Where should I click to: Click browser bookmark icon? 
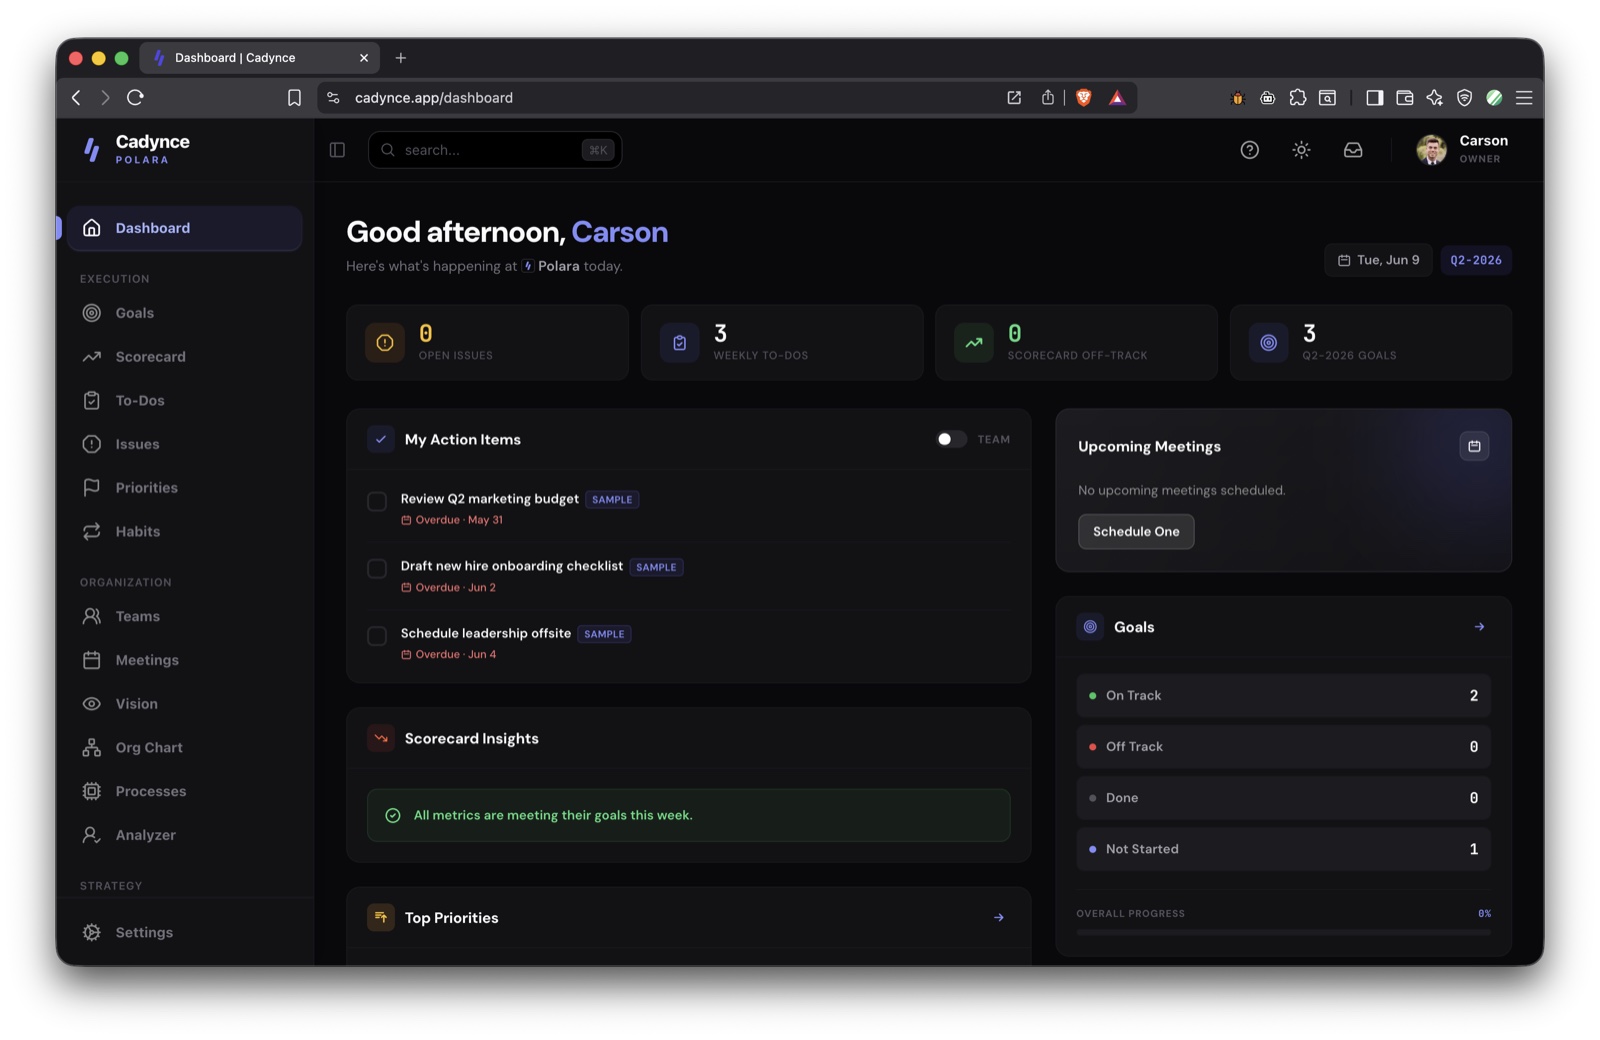[x=294, y=98]
